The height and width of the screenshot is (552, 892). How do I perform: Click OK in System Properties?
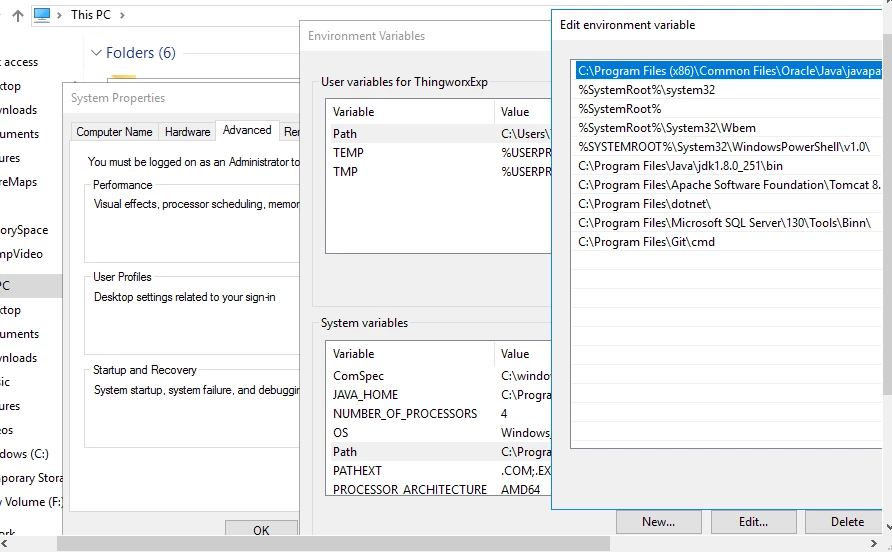(x=261, y=529)
